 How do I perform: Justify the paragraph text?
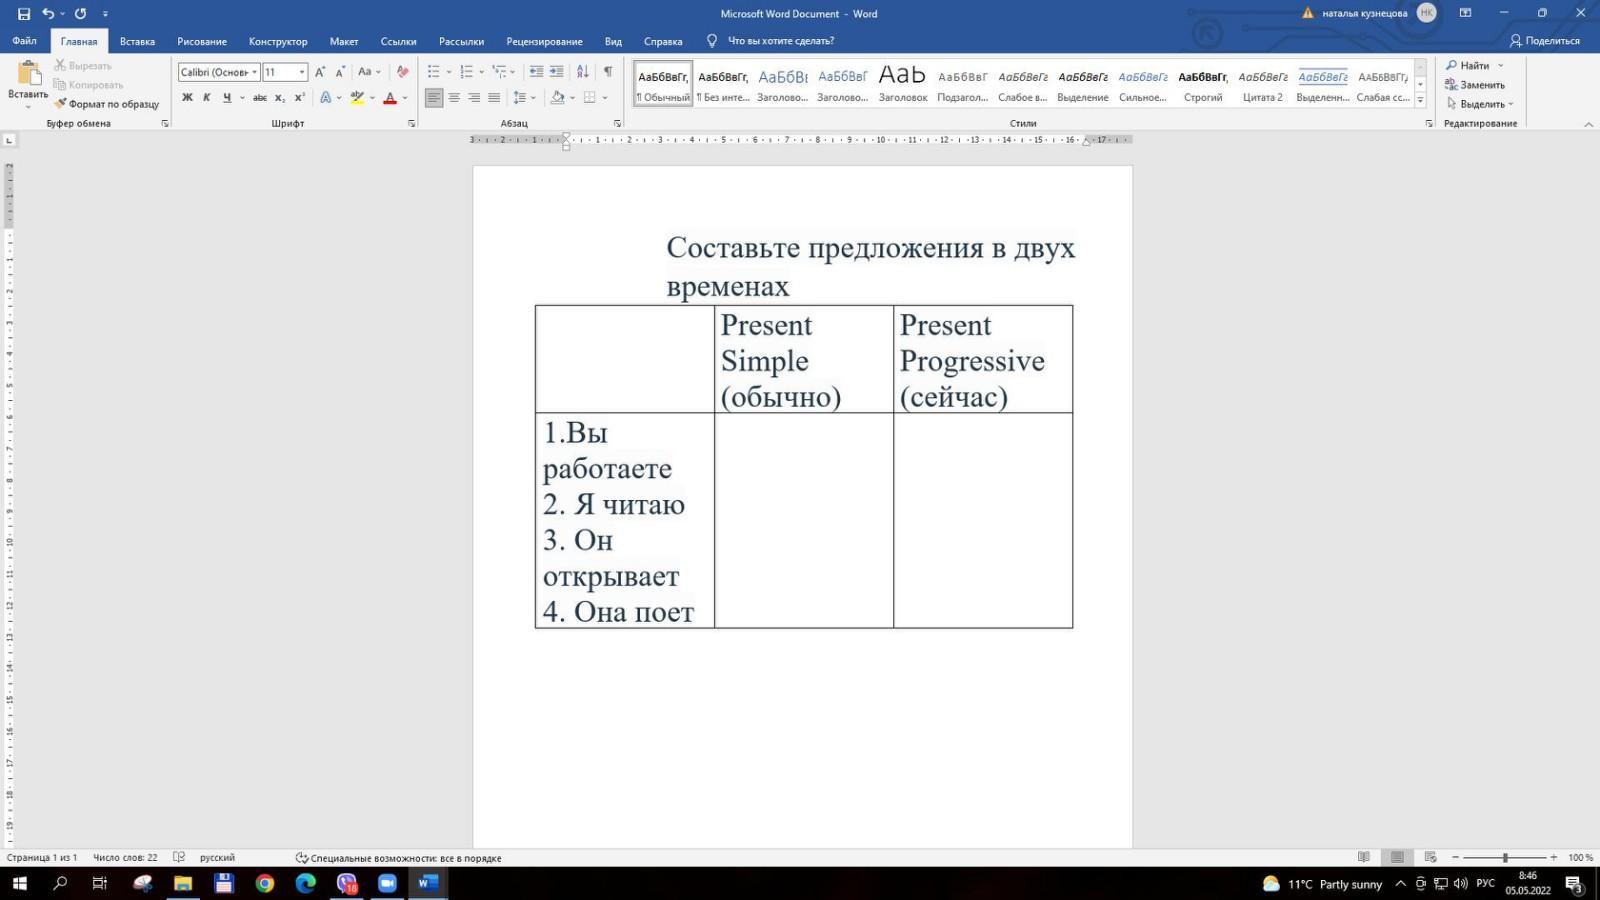coord(494,98)
